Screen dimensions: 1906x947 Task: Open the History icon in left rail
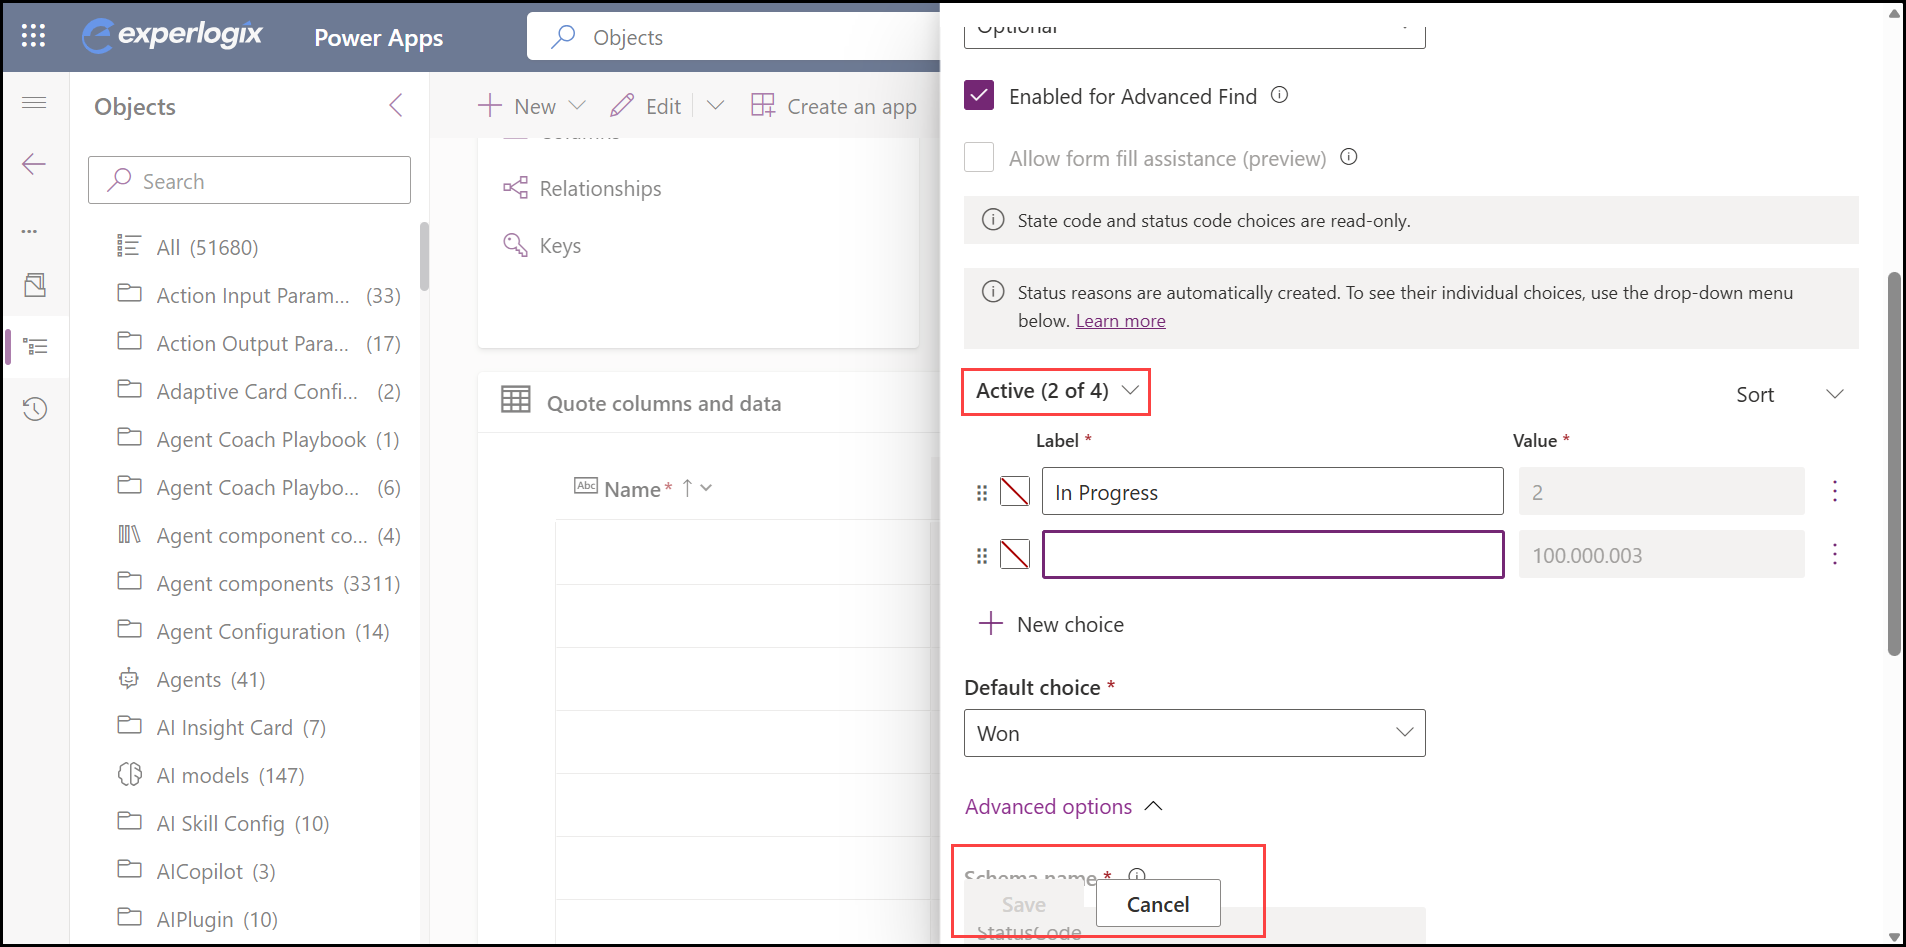pyautogui.click(x=35, y=409)
